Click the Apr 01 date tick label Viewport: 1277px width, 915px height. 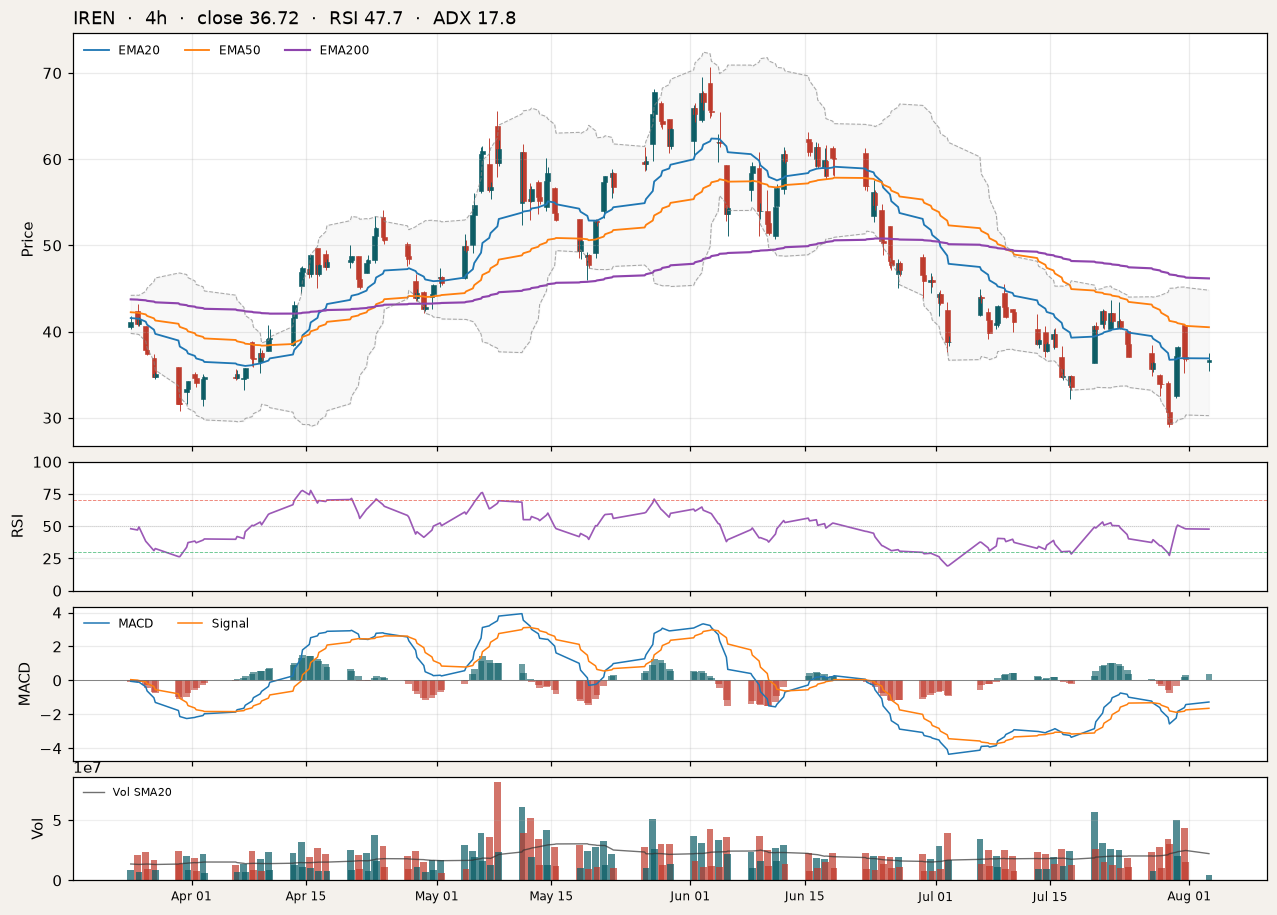point(191,896)
